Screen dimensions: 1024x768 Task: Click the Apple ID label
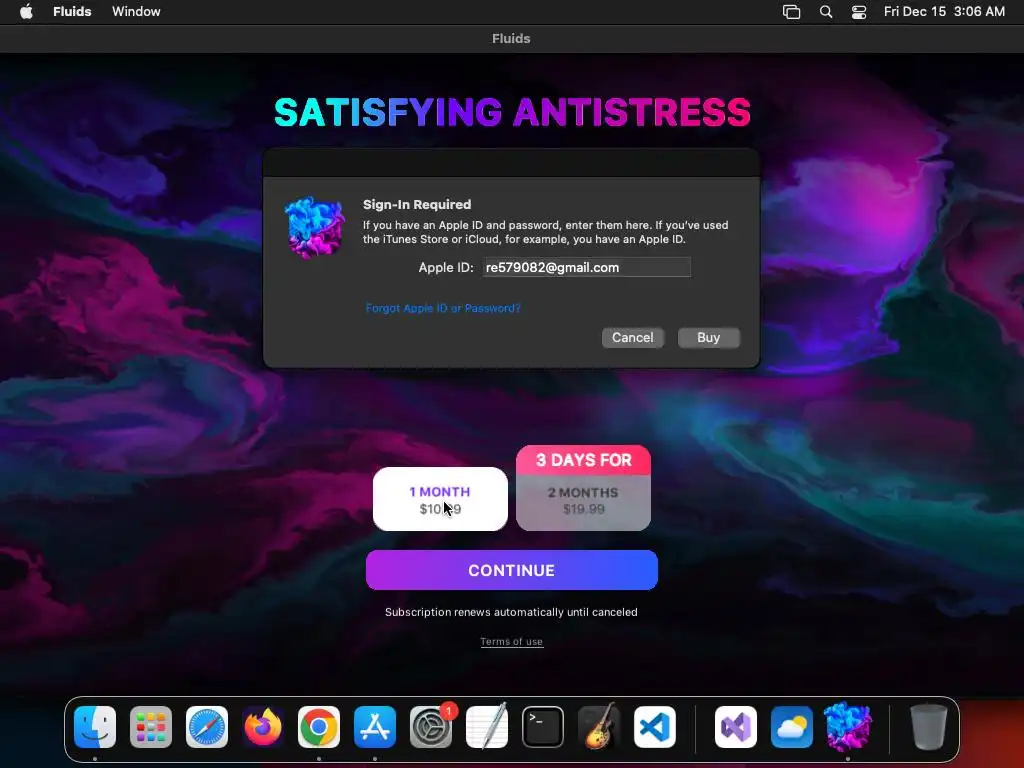tap(446, 267)
